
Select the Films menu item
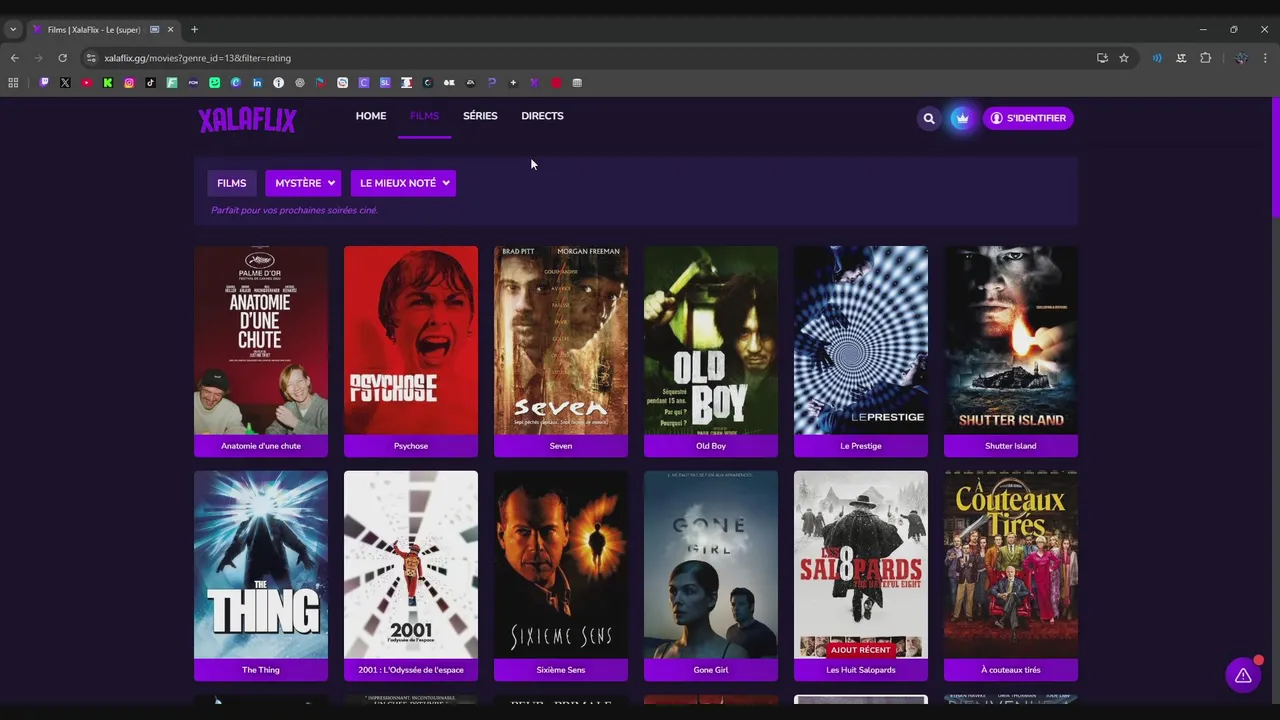tap(424, 116)
